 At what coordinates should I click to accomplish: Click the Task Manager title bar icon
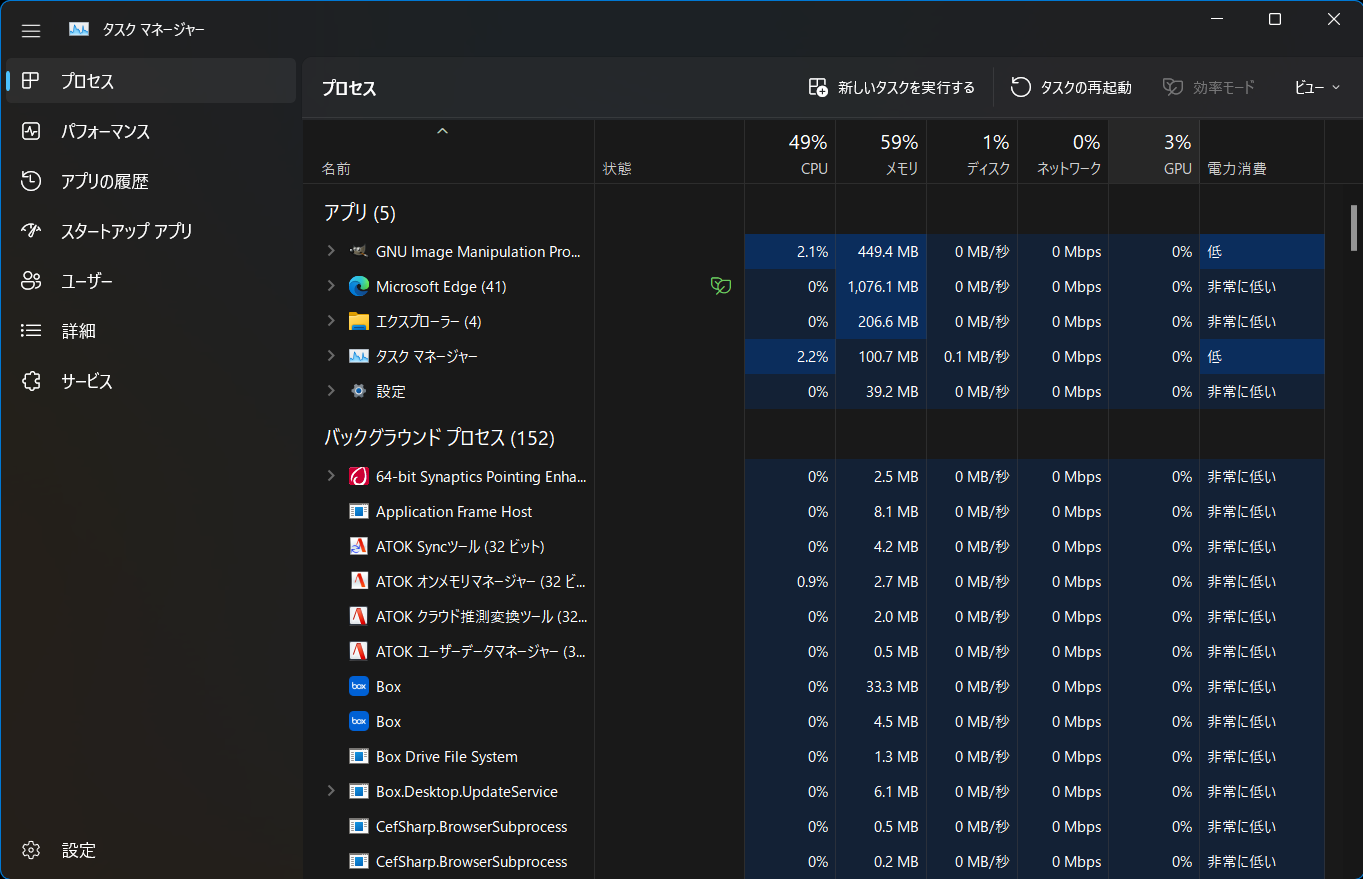(x=79, y=30)
